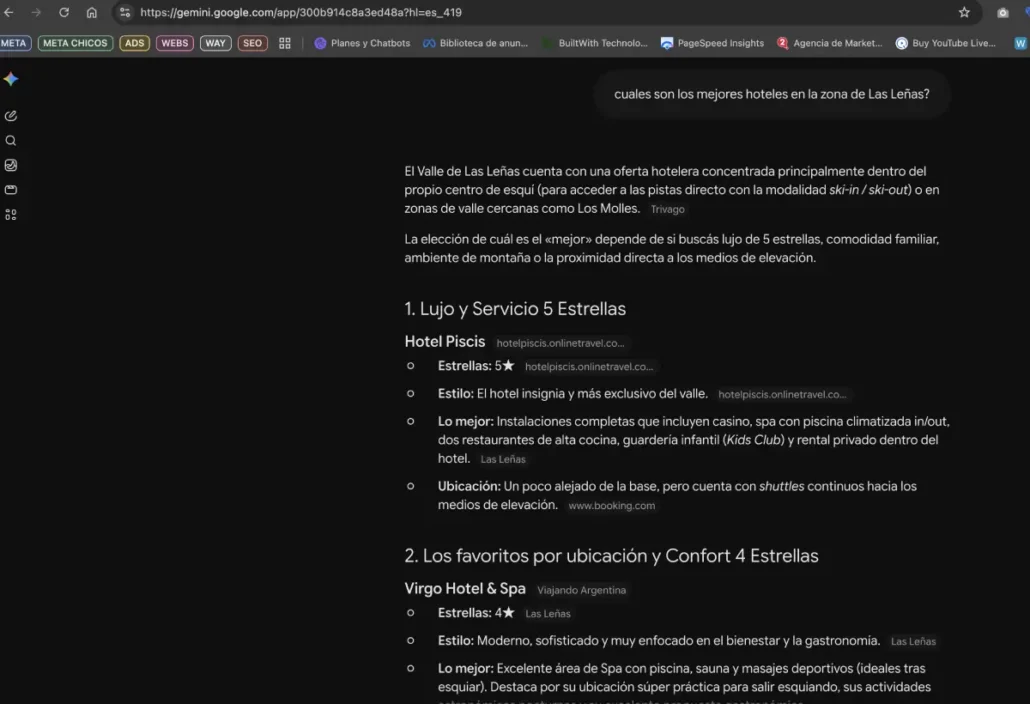The image size is (1030, 704).
Task: Open the Viajando Argentina source chip
Action: click(x=581, y=590)
